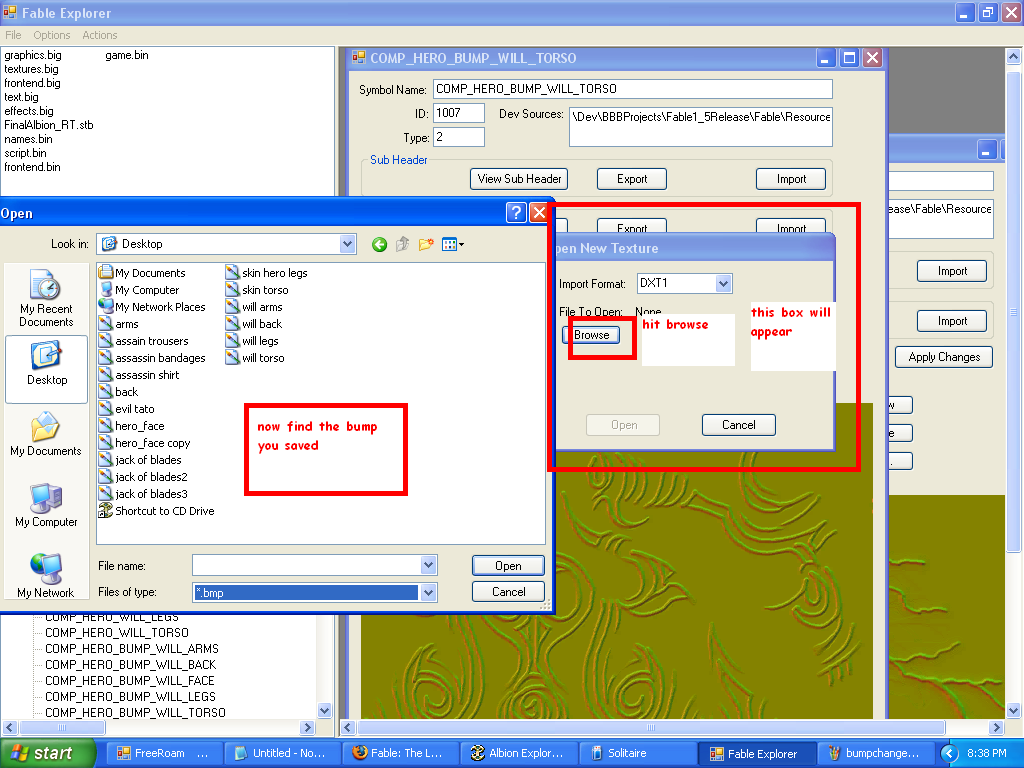Open the View Menu icon in Open dialog

tap(452, 244)
